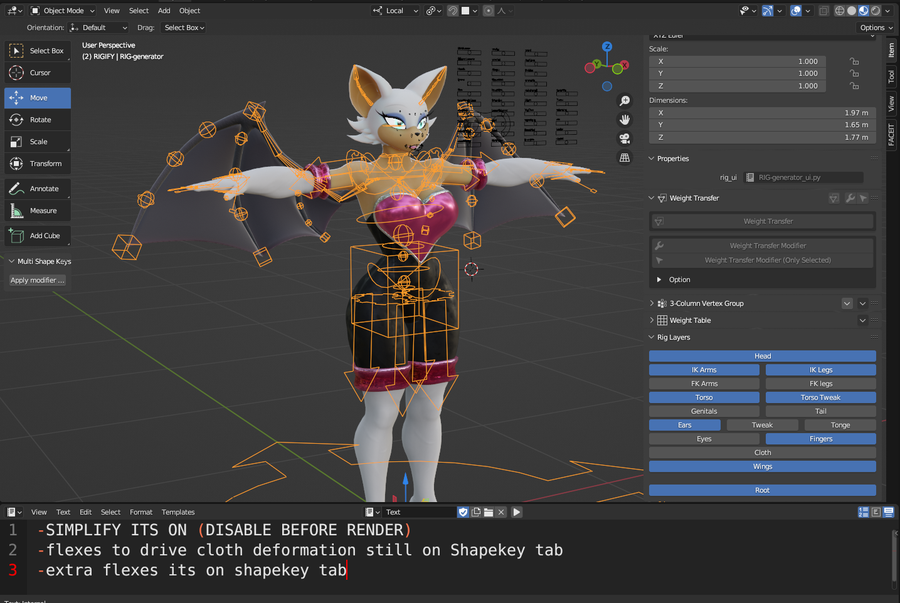Select wireframe viewport shading

click(x=840, y=11)
